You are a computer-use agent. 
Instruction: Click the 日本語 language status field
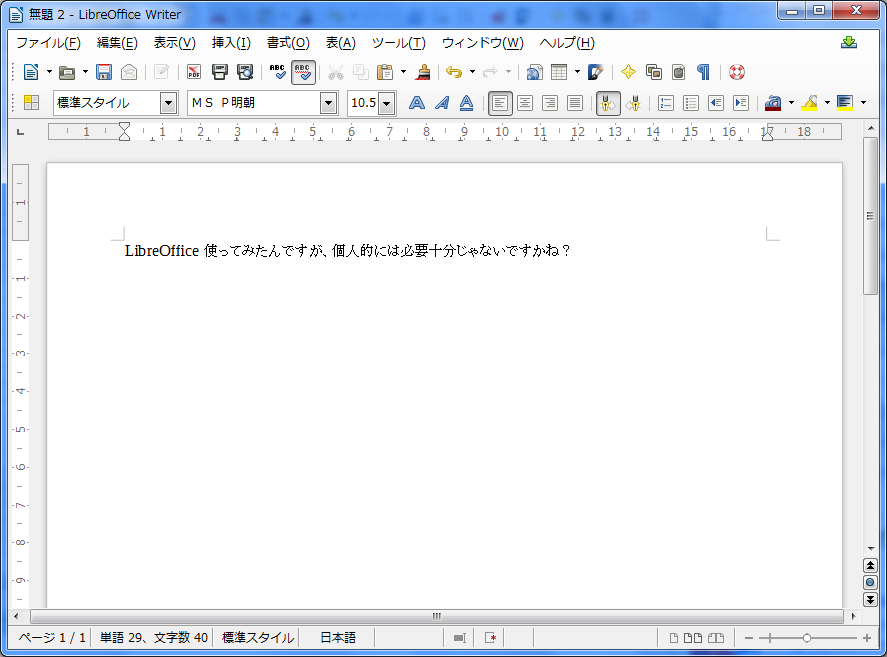(338, 638)
